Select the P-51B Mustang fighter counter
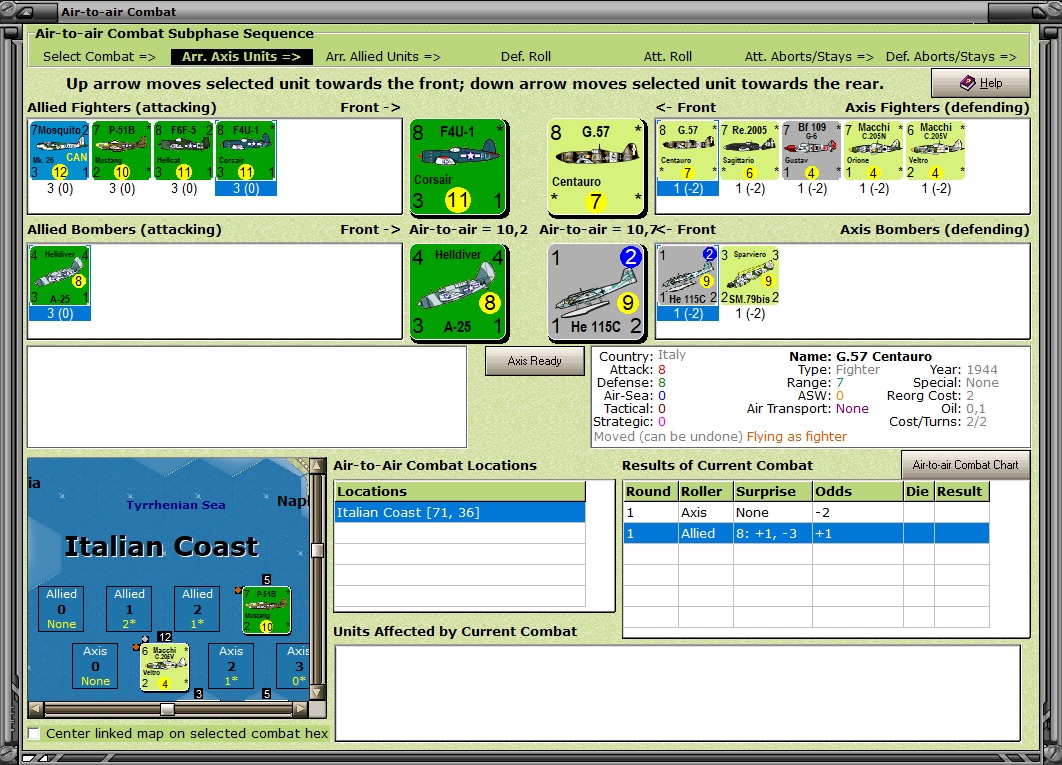This screenshot has width=1062, height=765. [x=121, y=150]
